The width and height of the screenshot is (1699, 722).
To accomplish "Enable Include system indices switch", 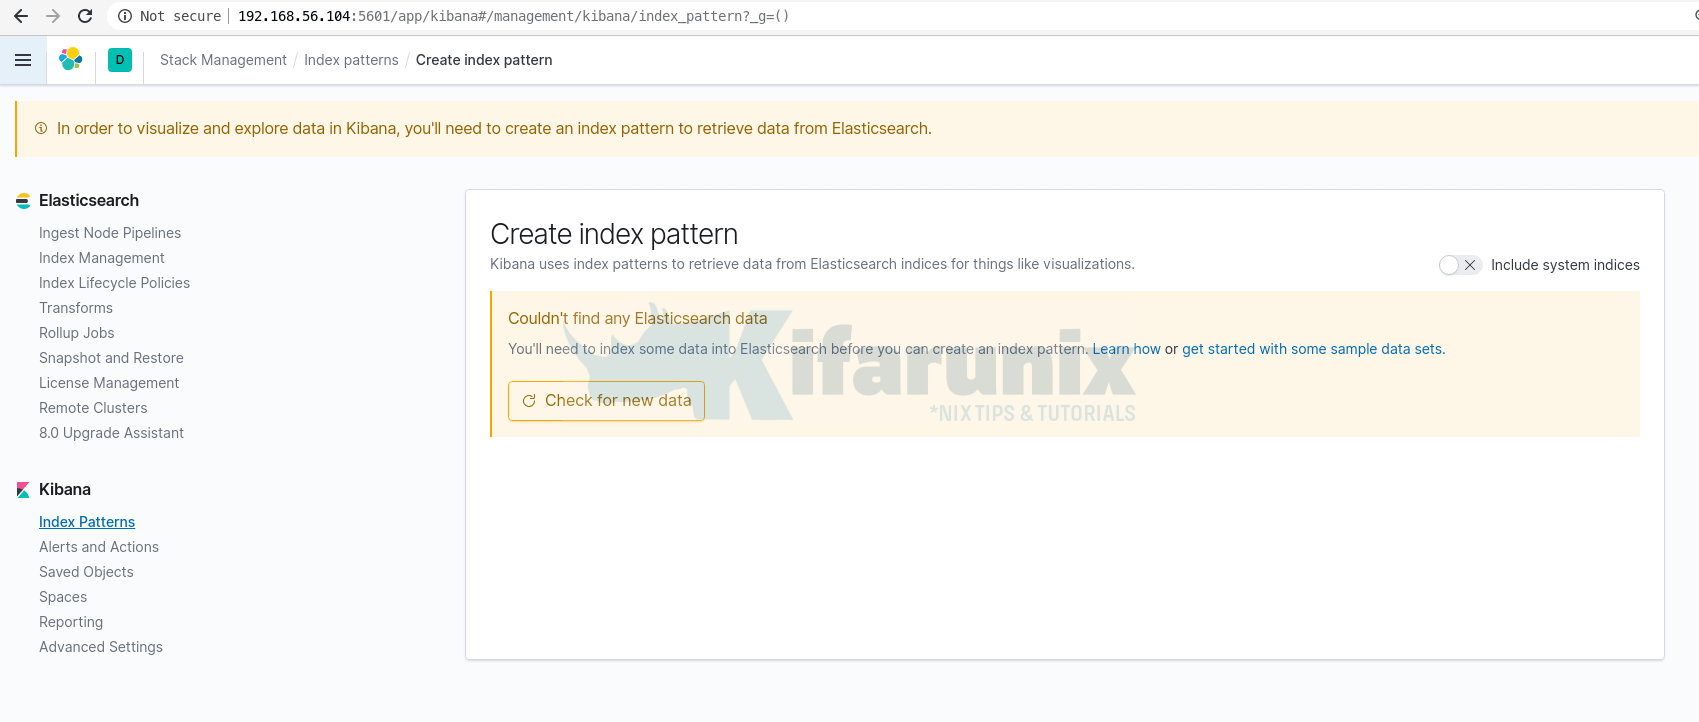I will pos(1459,265).
